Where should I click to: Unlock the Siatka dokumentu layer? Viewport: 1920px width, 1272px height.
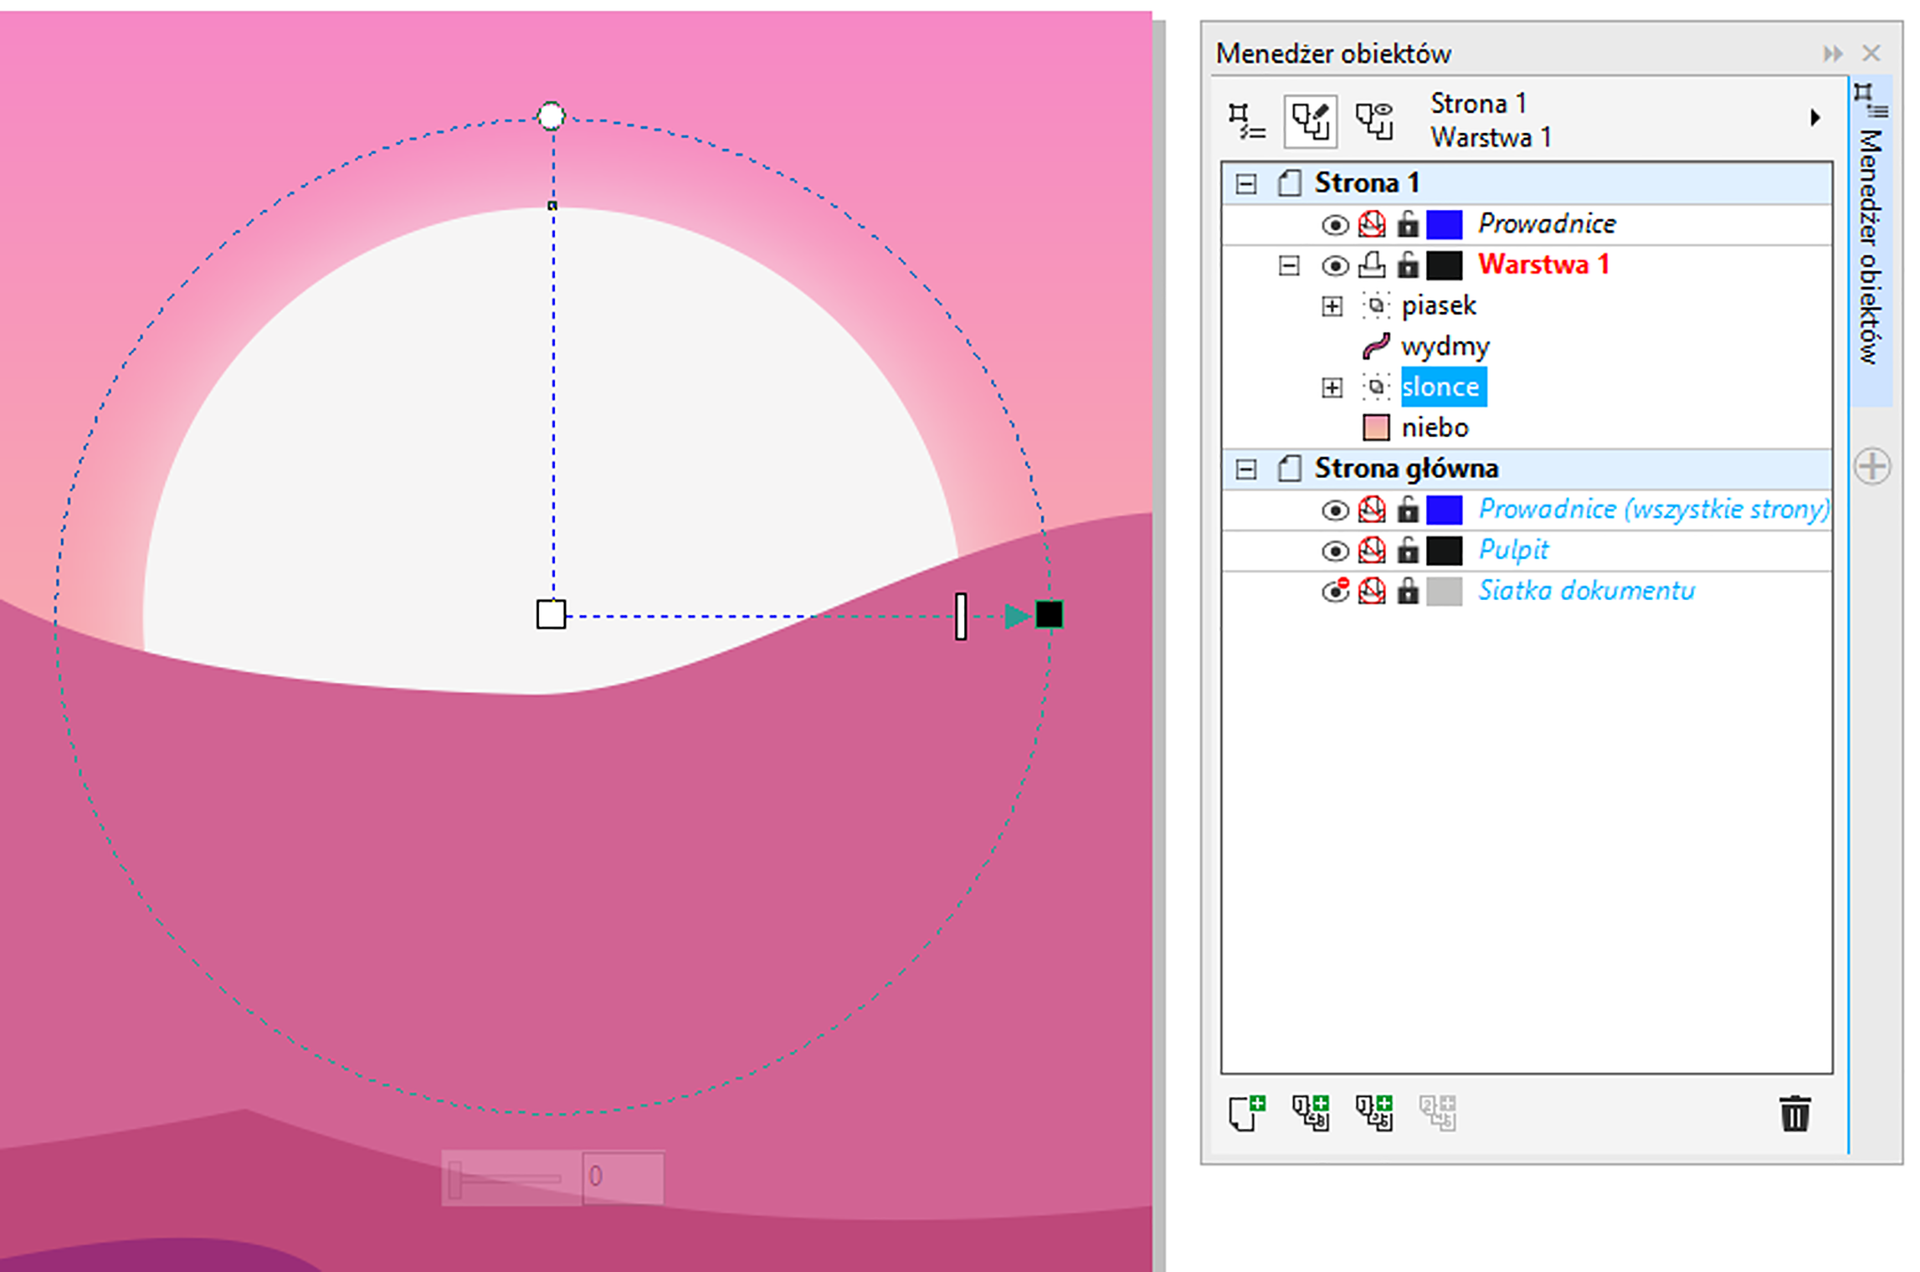(1408, 591)
